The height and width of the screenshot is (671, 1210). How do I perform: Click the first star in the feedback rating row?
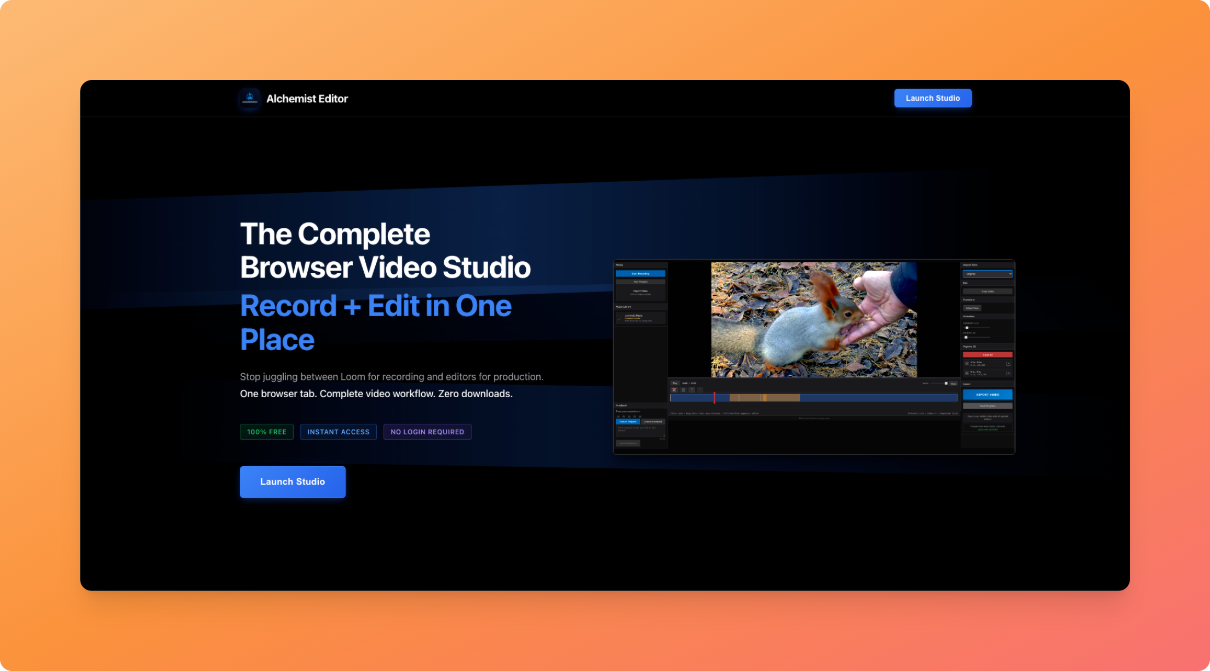pyautogui.click(x=618, y=416)
